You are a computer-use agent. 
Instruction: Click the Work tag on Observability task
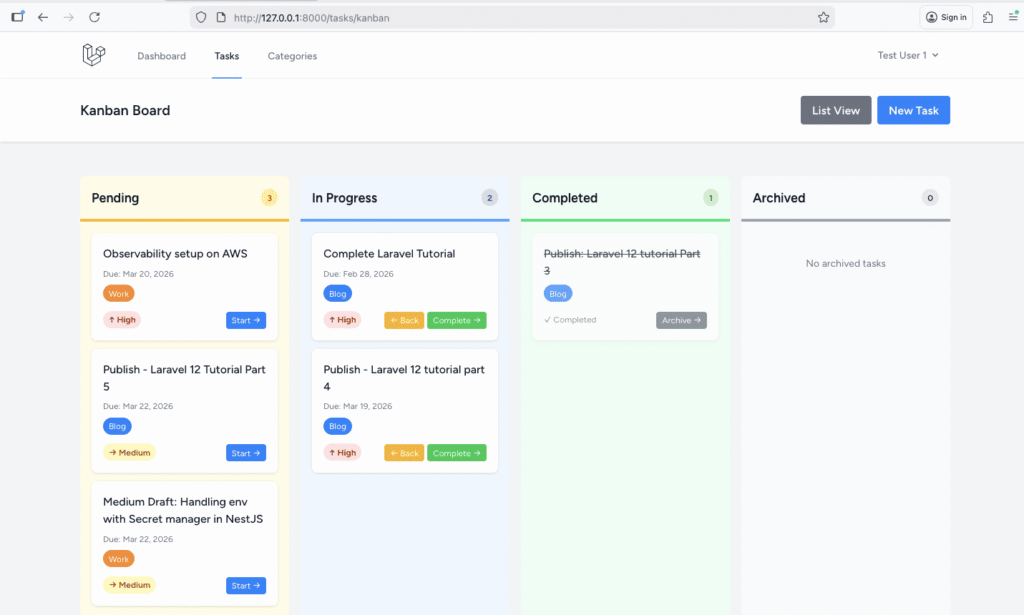118,293
